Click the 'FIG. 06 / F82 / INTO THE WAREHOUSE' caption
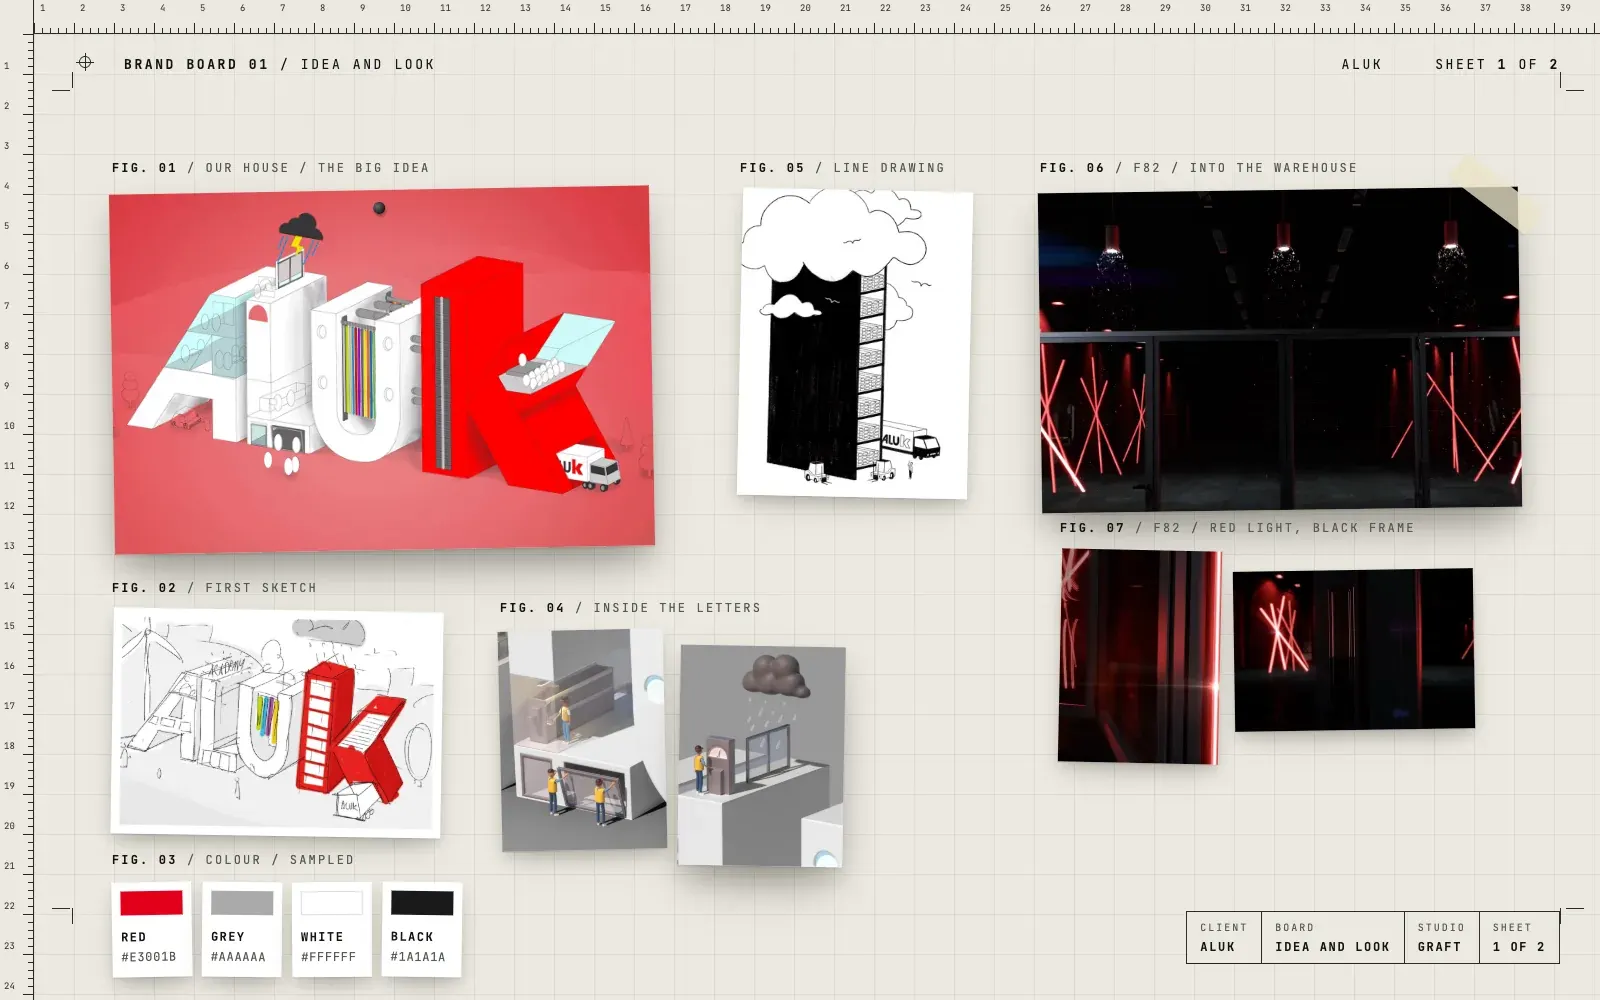Image resolution: width=1600 pixels, height=1000 pixels. (1198, 168)
